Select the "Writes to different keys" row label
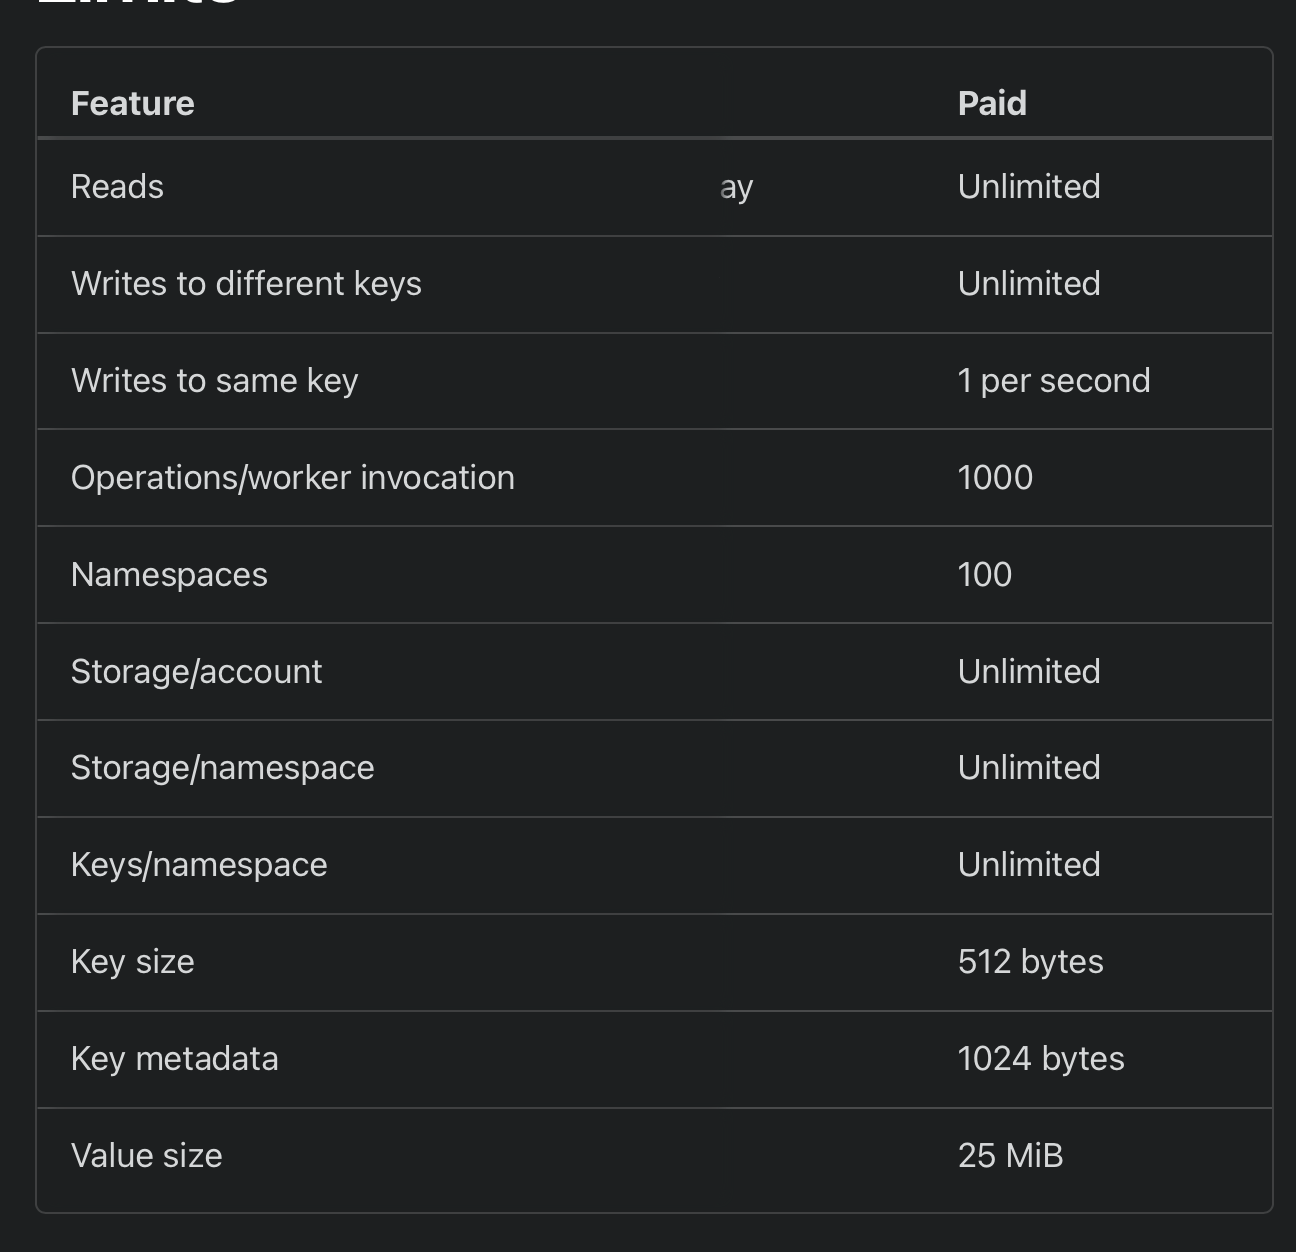1296x1252 pixels. (x=246, y=284)
